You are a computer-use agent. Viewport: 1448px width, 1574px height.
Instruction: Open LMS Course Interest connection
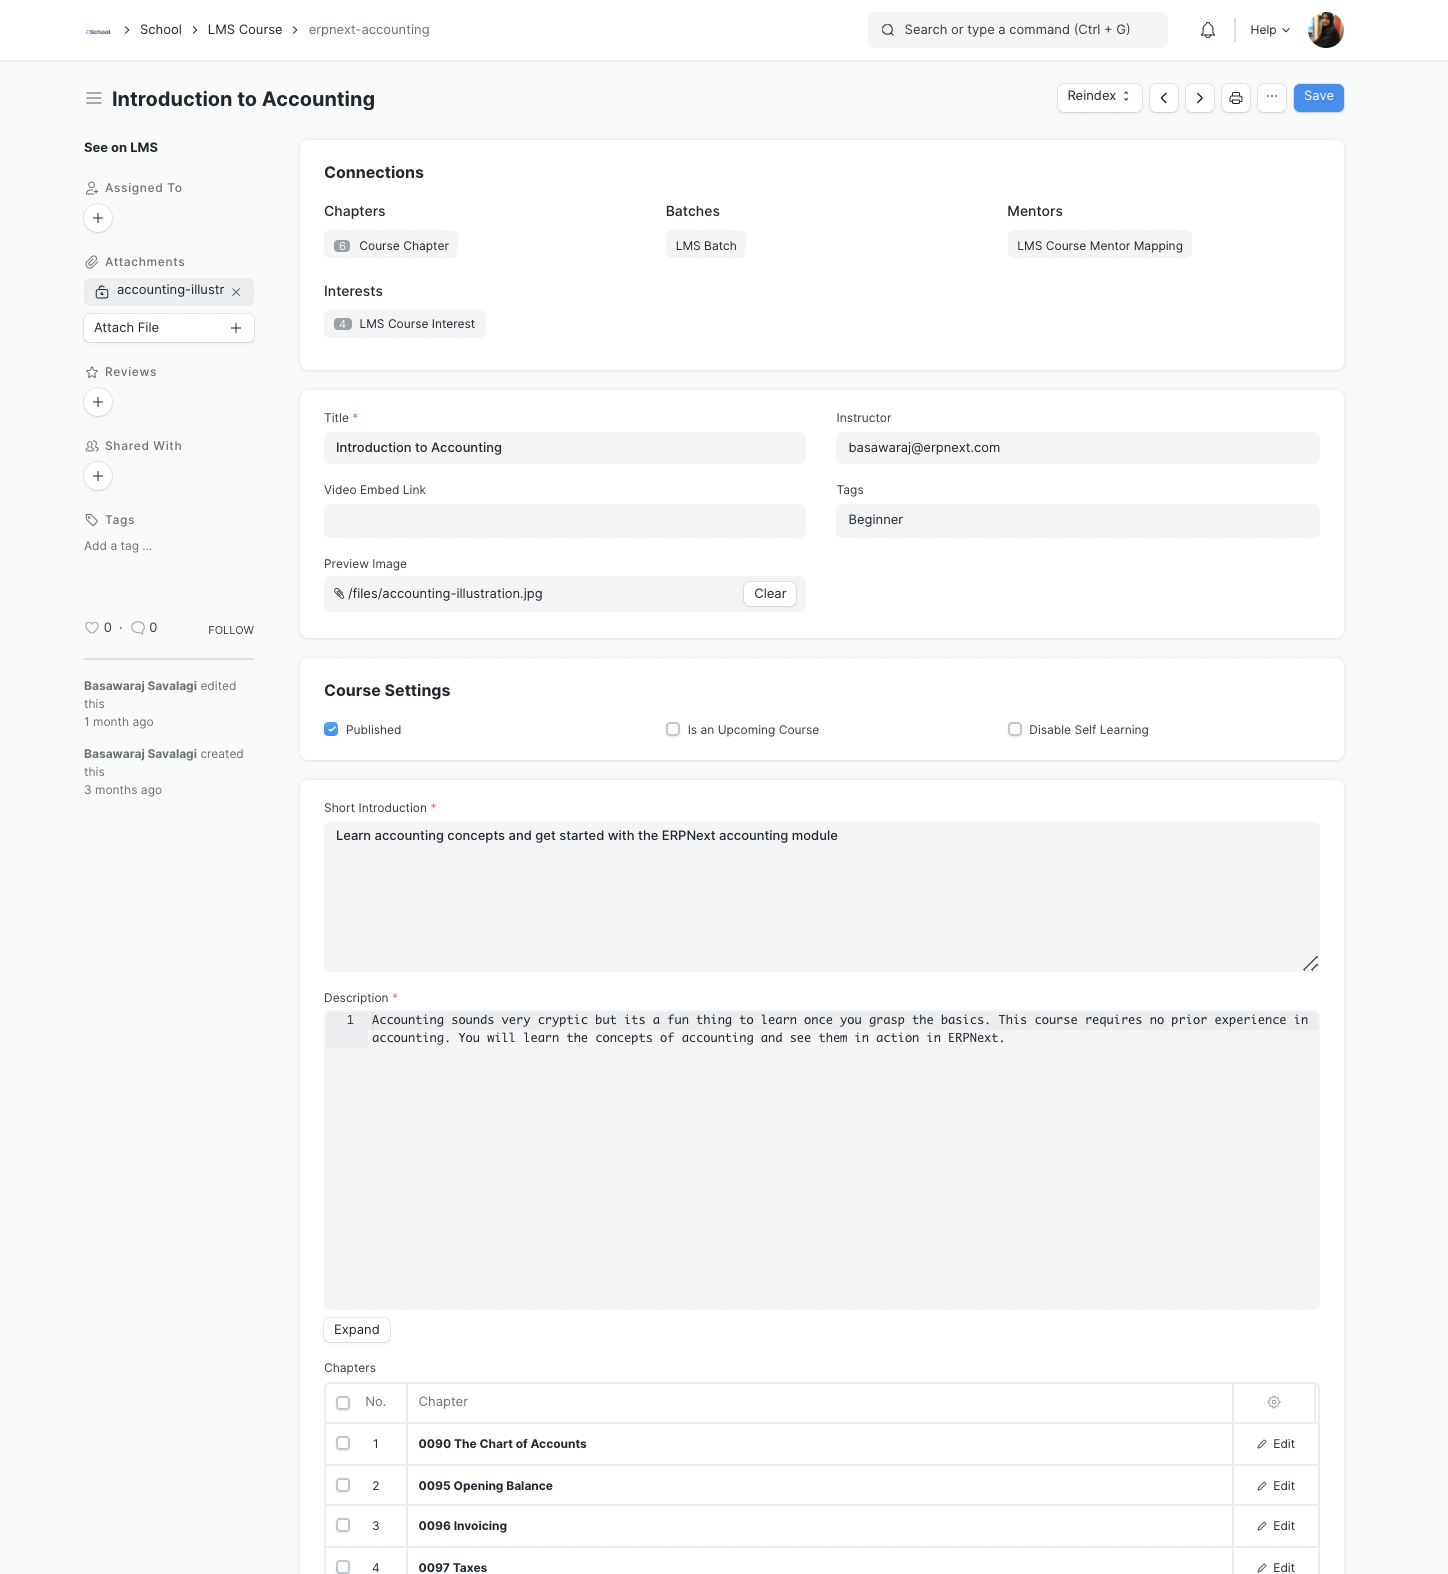(x=405, y=324)
